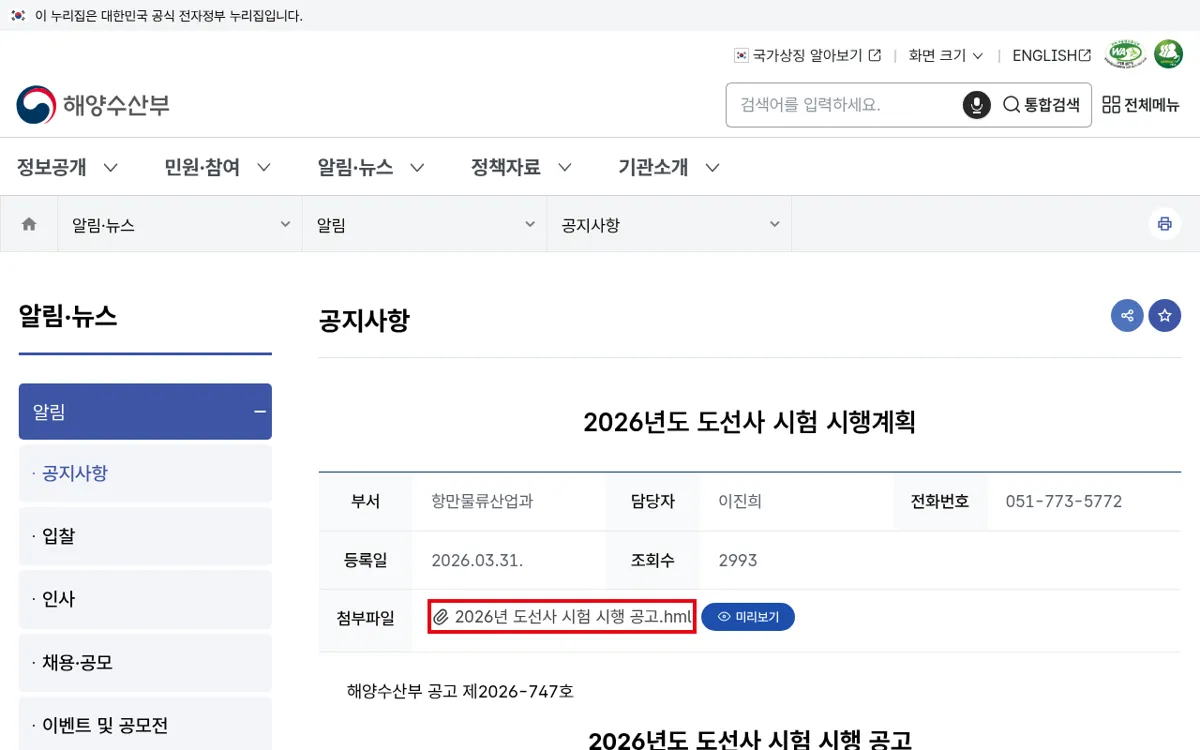Click the search input field
The height and width of the screenshot is (750, 1200).
[x=845, y=105]
